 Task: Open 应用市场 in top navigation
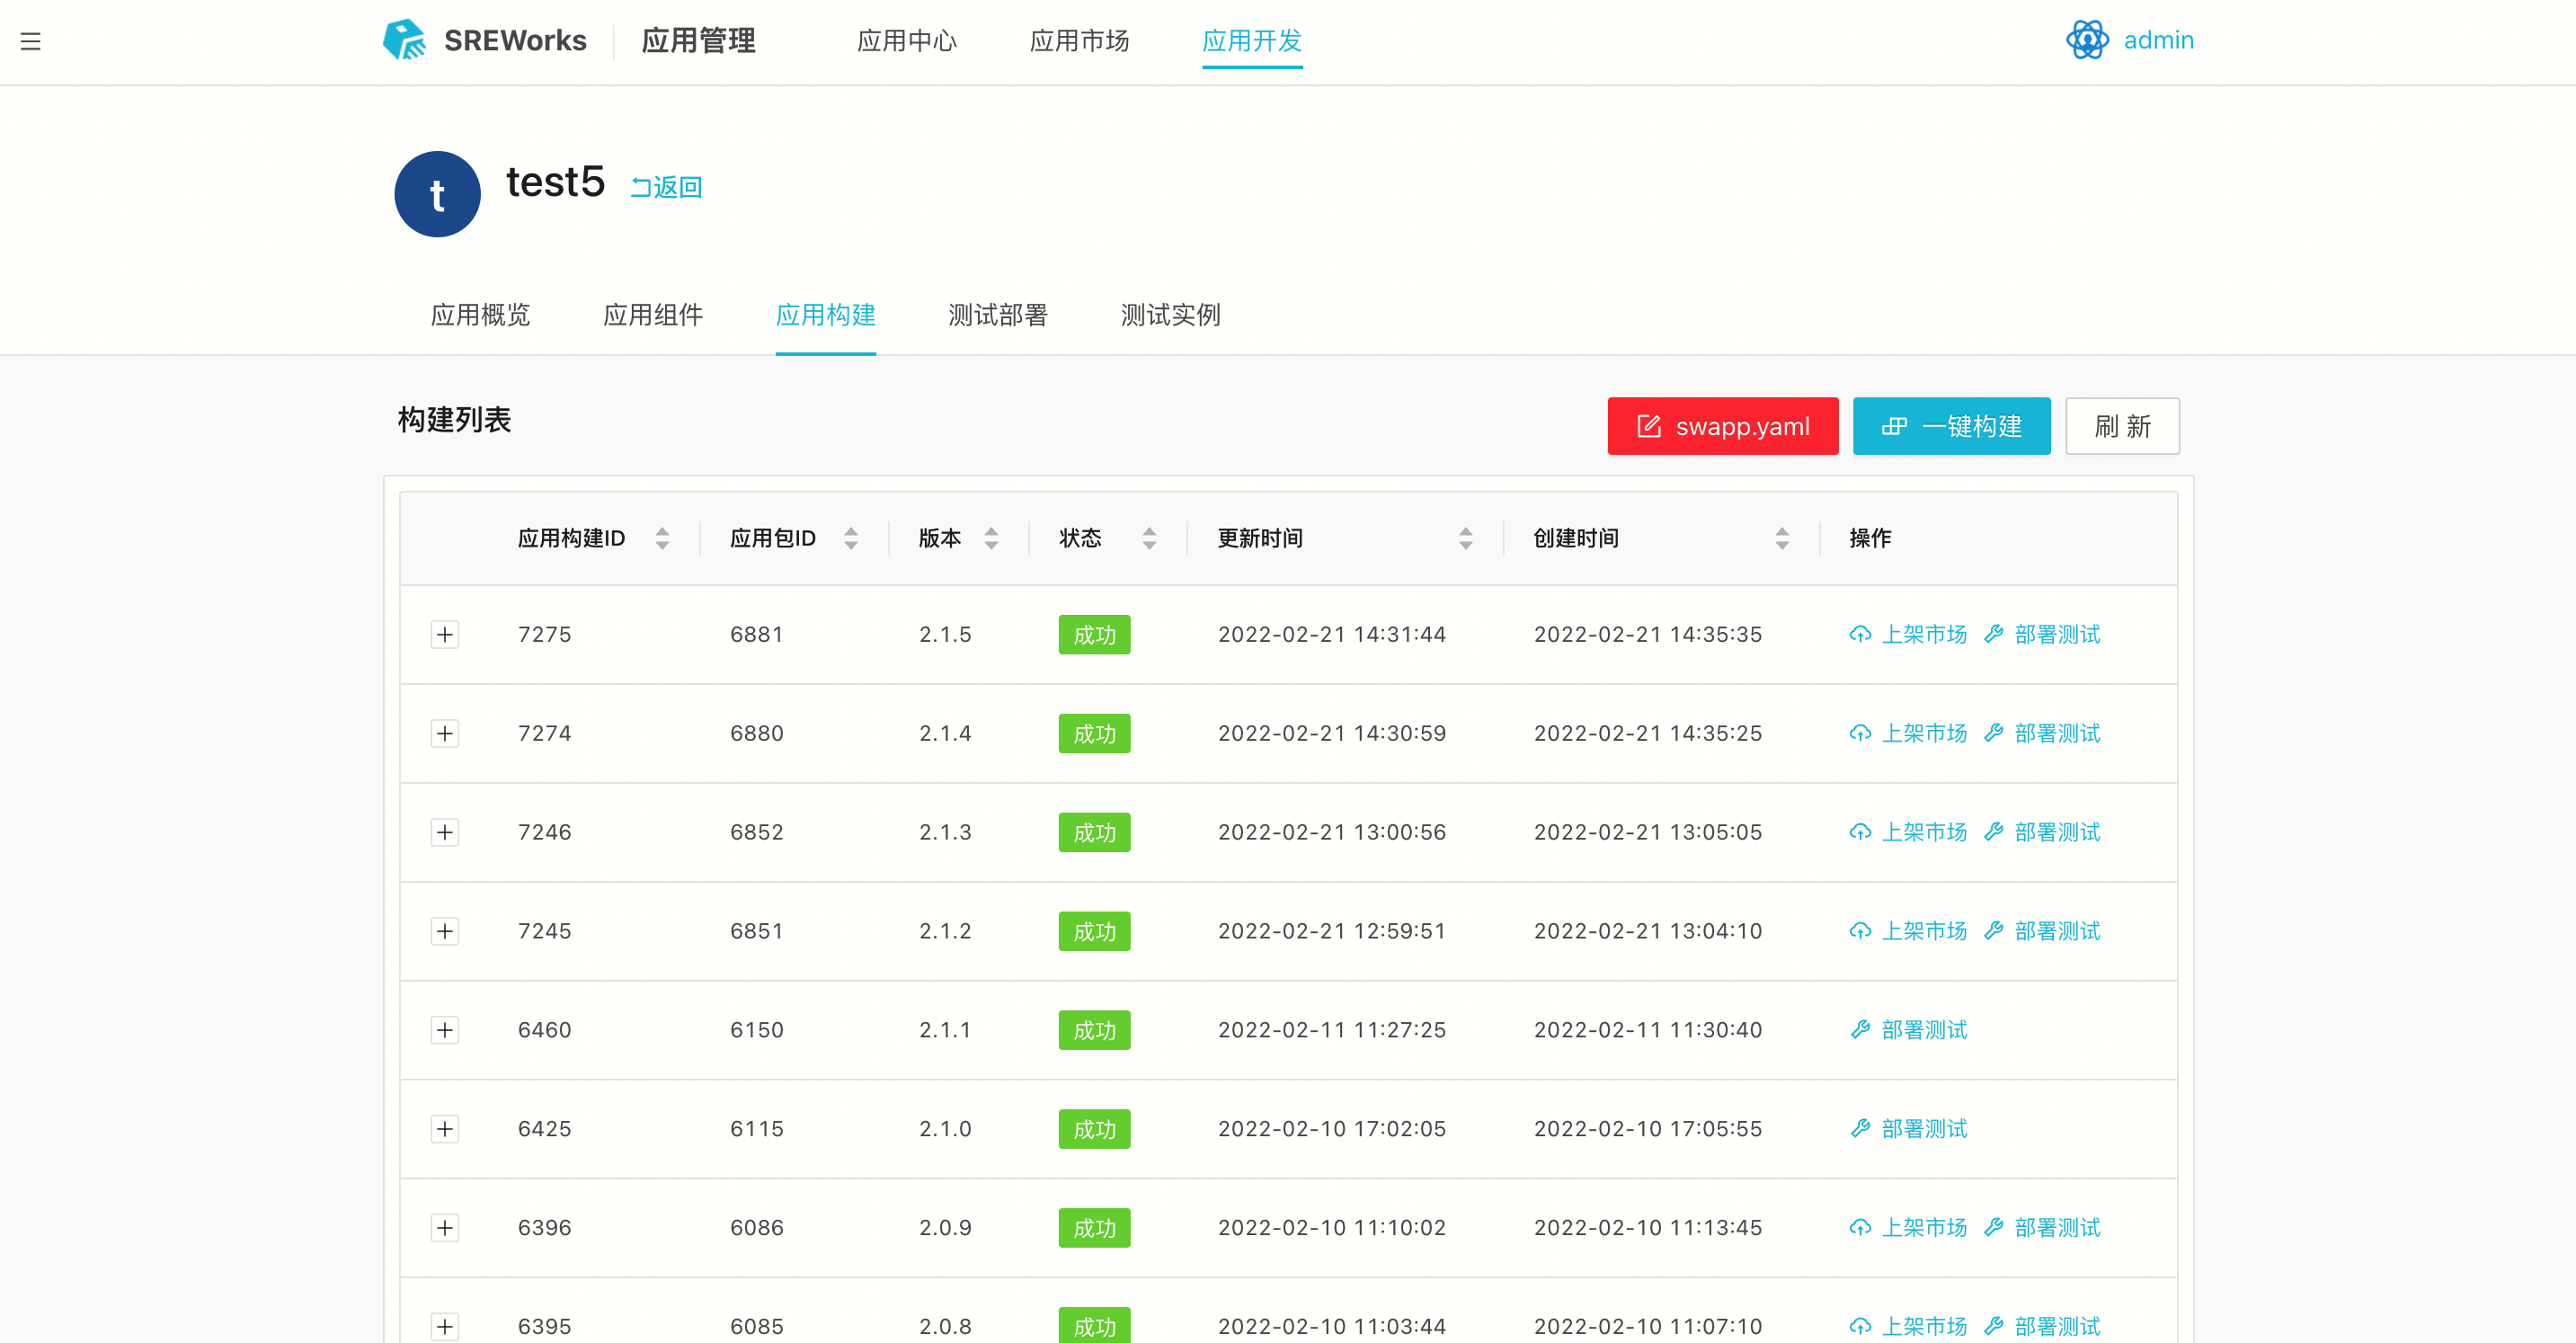[x=1079, y=41]
